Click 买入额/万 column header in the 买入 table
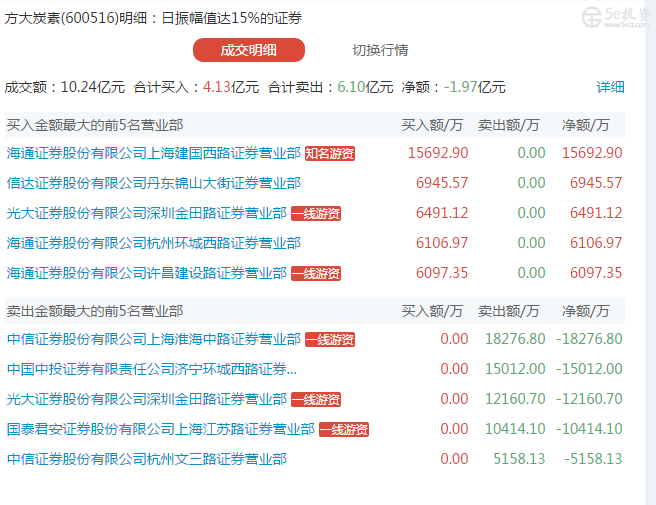The width and height of the screenshot is (656, 505). tap(432, 125)
